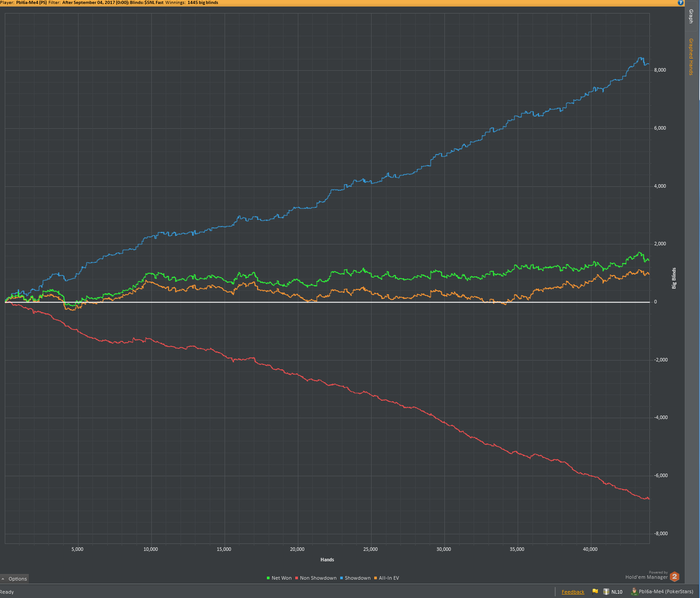
Task: Click the PokerStars player icon in status bar
Action: click(x=634, y=591)
